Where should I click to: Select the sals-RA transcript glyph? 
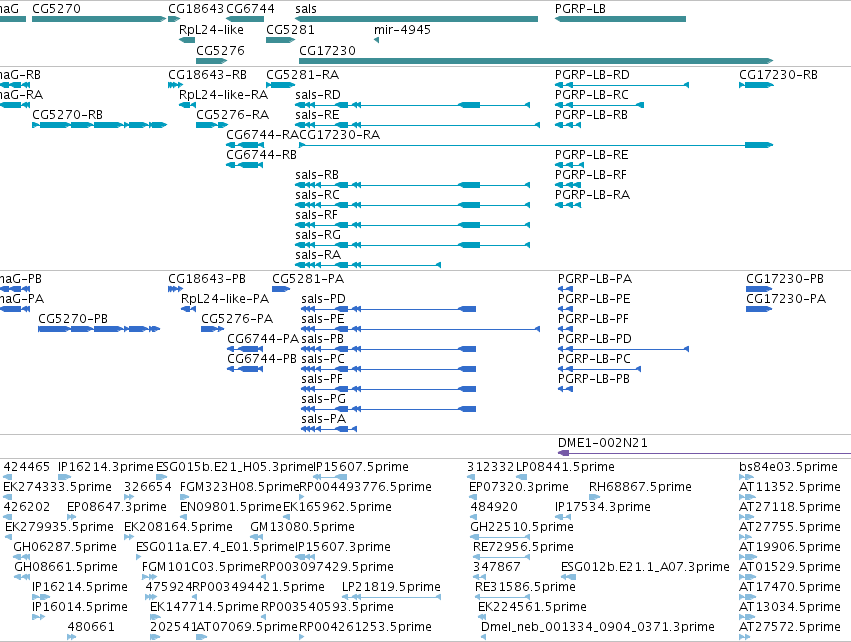(x=368, y=265)
